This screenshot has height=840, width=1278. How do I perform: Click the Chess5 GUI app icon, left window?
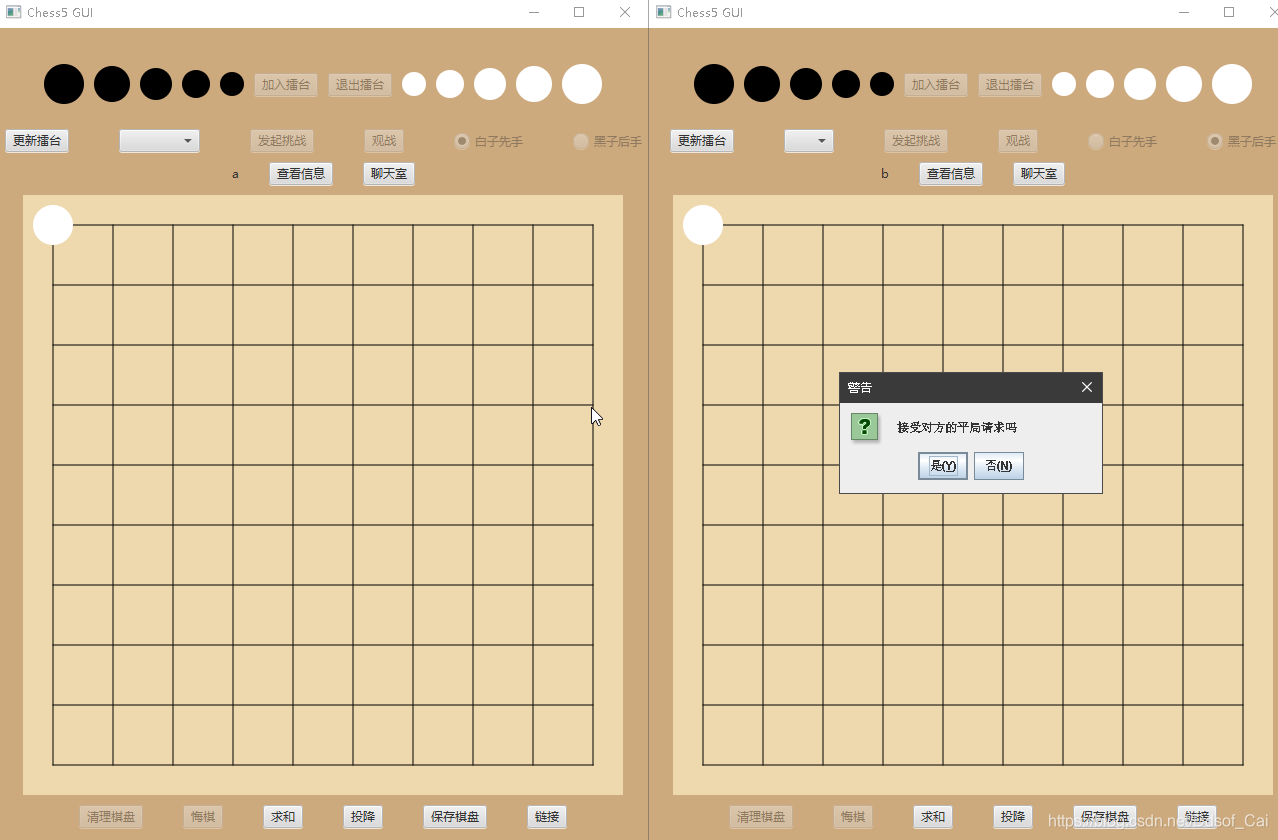[14, 13]
